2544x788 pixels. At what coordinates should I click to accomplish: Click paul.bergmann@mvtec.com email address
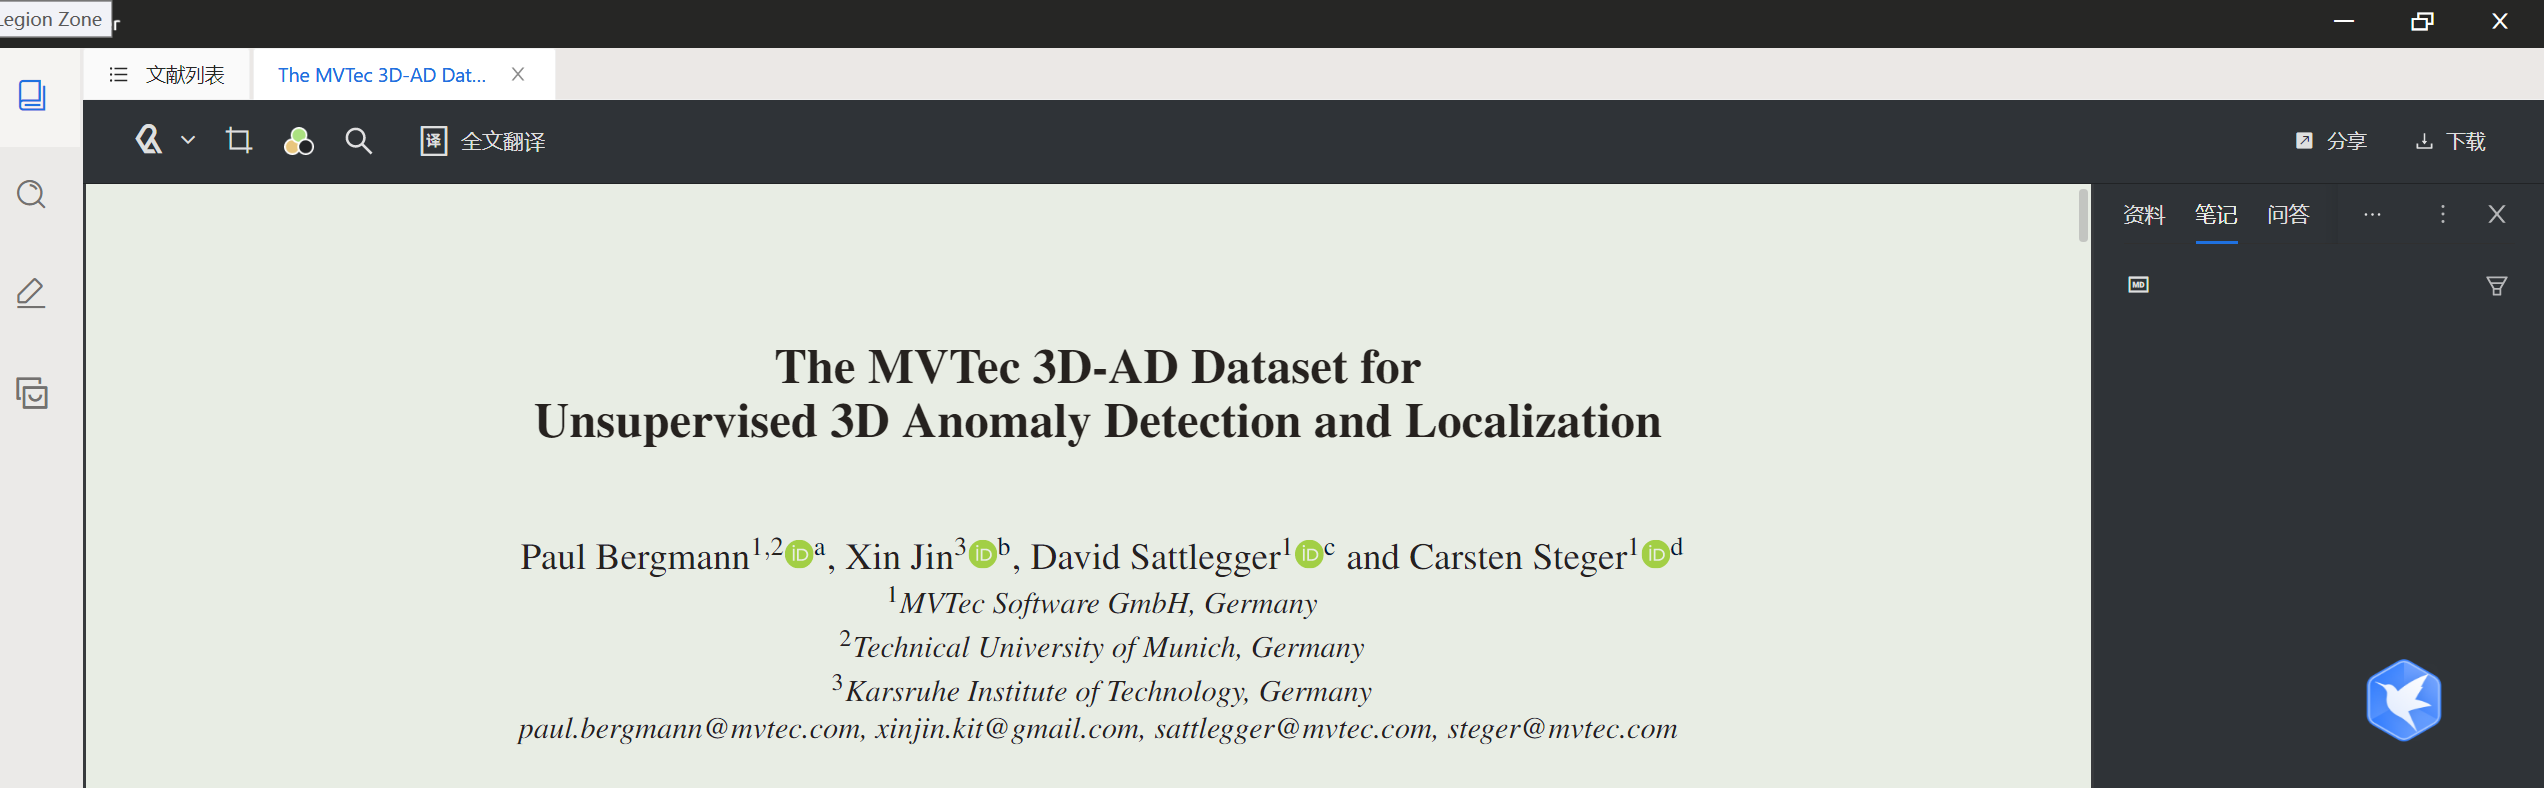(689, 729)
